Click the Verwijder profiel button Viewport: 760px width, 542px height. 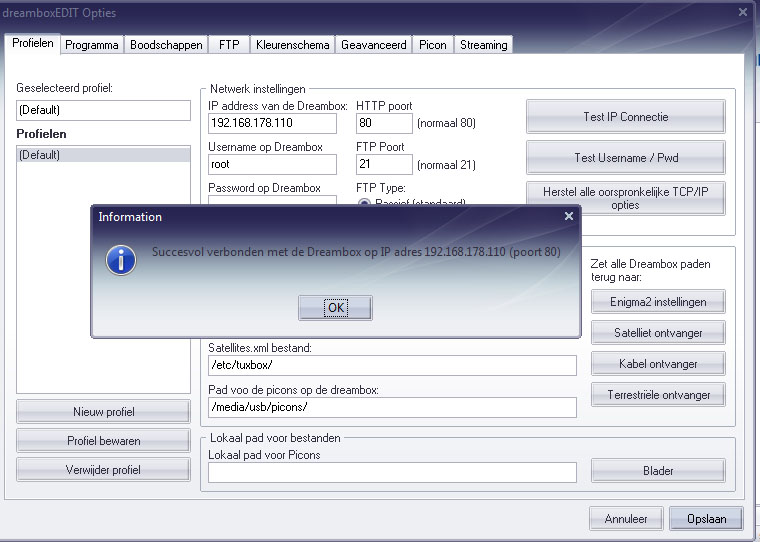[x=103, y=470]
